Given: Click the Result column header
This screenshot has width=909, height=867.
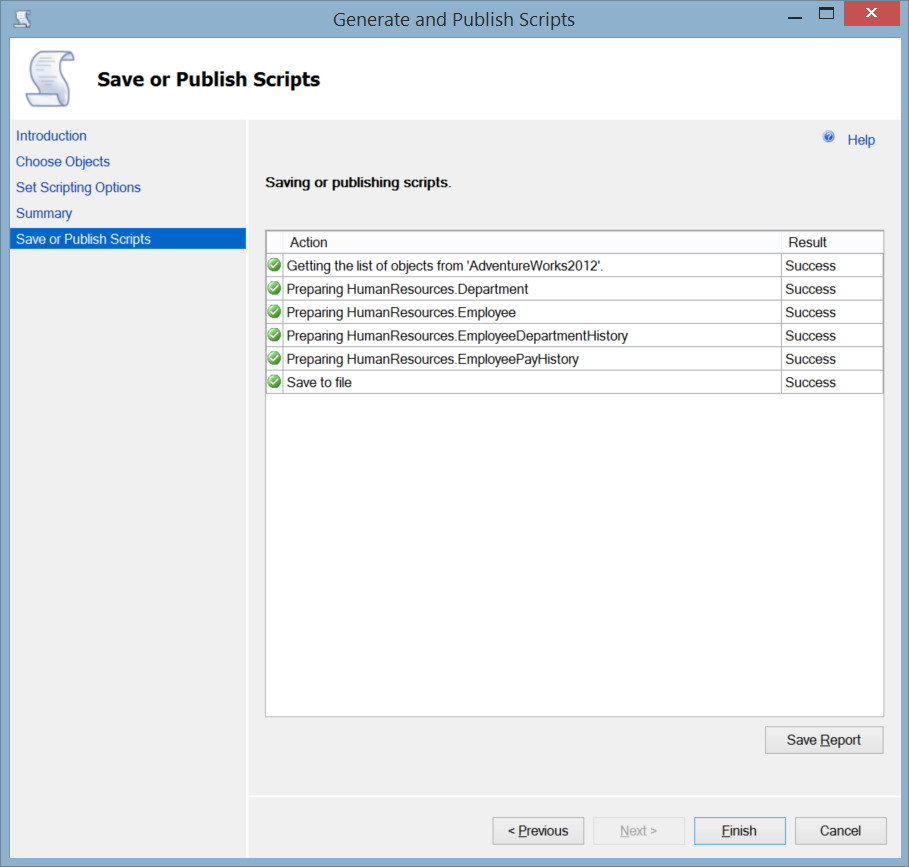Looking at the screenshot, I should click(x=807, y=242).
